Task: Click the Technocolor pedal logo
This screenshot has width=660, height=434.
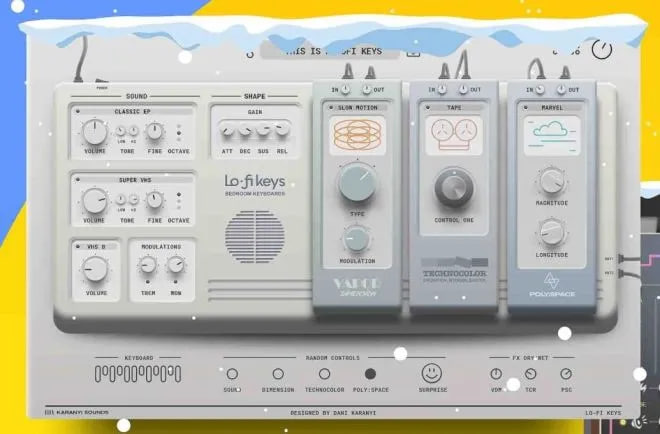Action: (454, 269)
